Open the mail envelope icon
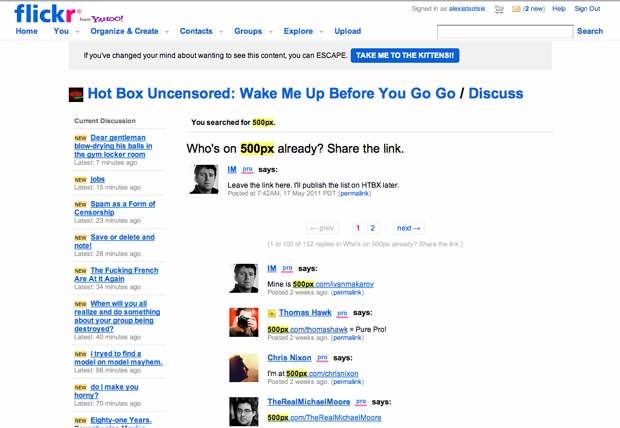 516,9
